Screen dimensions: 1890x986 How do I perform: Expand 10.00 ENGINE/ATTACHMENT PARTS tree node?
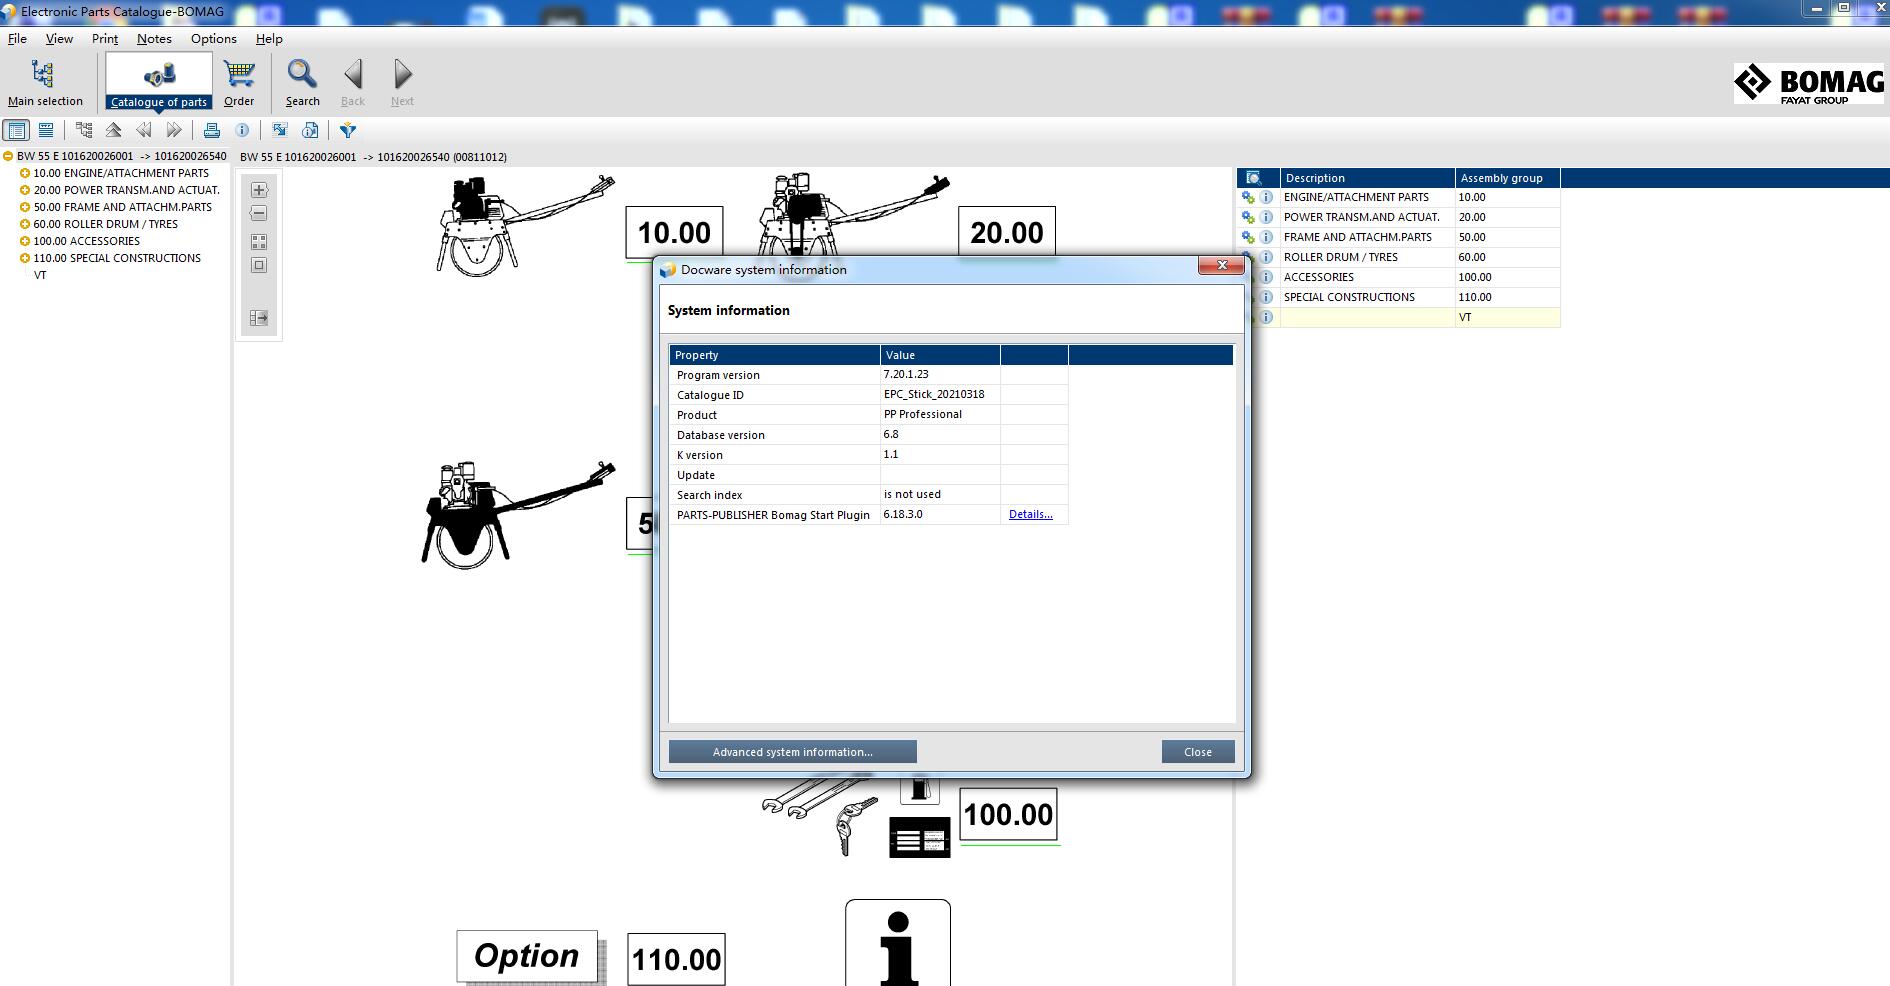coord(25,173)
